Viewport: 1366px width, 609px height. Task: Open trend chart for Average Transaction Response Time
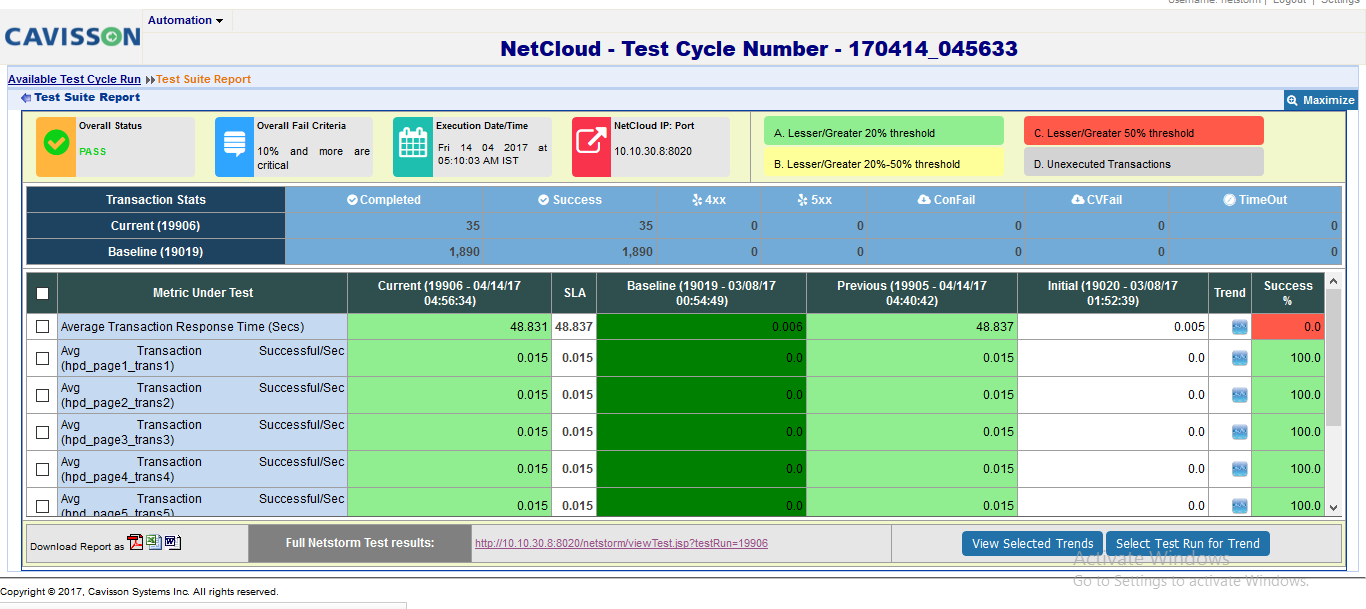click(1240, 327)
